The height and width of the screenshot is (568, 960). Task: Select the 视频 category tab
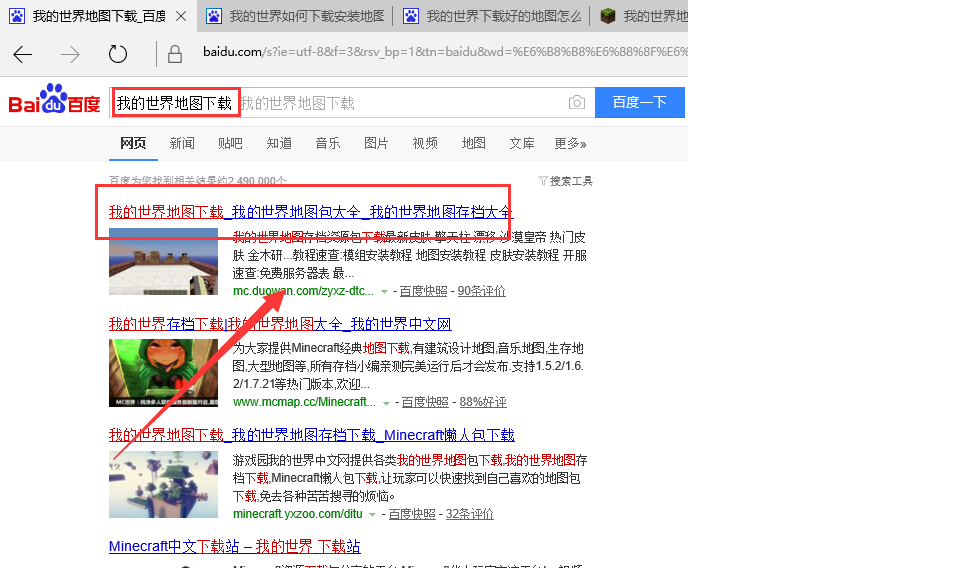pyautogui.click(x=425, y=143)
